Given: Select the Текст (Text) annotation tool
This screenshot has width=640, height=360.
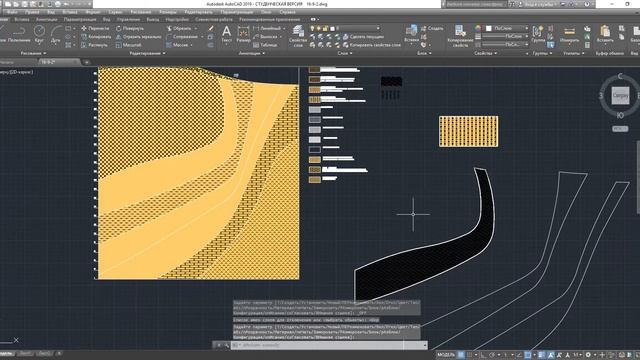Looking at the screenshot, I should [227, 34].
